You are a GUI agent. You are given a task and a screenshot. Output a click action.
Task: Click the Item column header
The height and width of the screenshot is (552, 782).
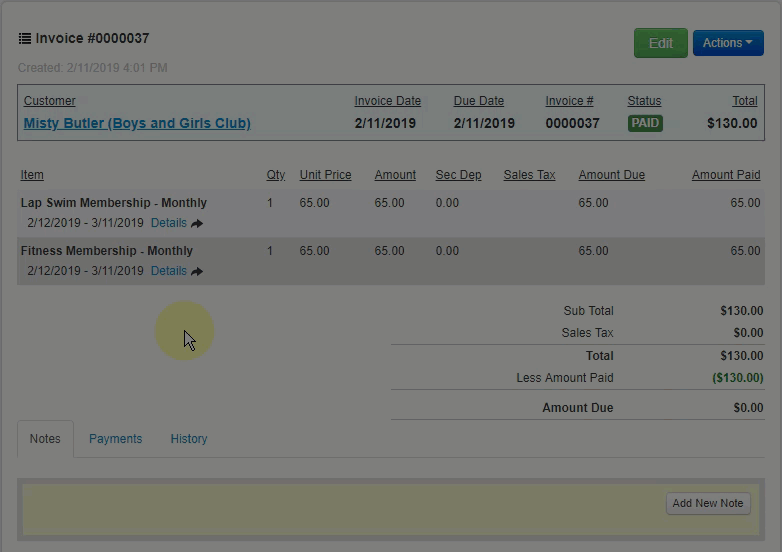(x=32, y=175)
